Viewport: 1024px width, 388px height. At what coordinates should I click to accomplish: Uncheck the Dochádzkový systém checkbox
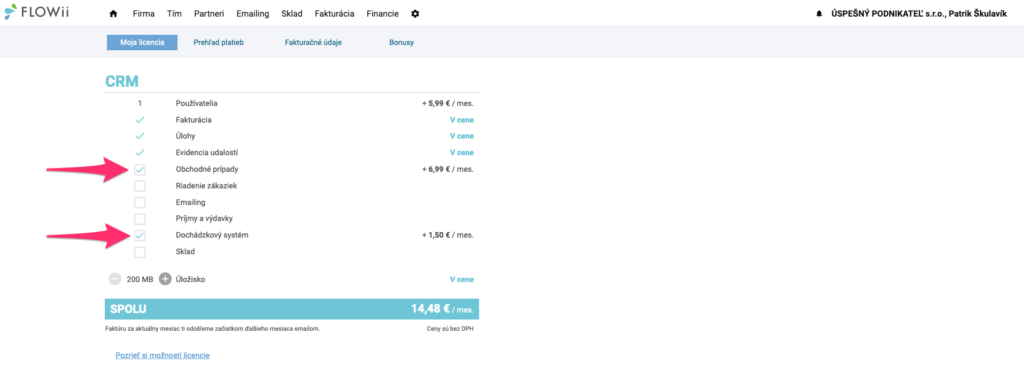pyautogui.click(x=140, y=235)
